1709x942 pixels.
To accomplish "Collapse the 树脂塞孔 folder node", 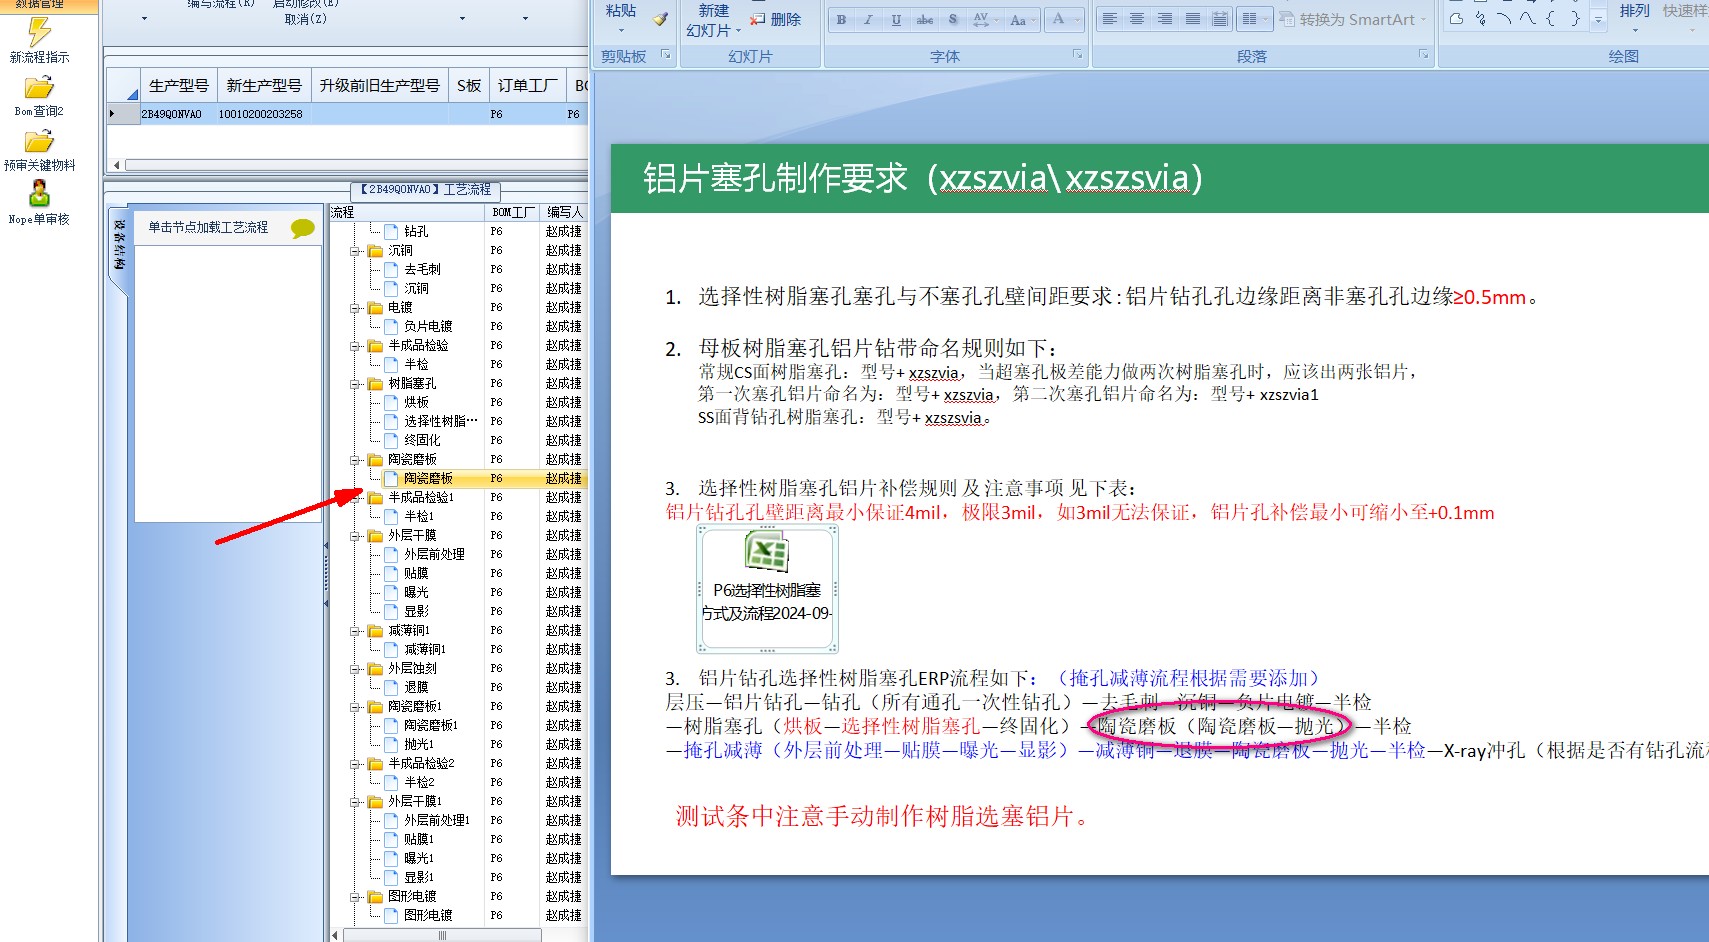I will coord(355,384).
